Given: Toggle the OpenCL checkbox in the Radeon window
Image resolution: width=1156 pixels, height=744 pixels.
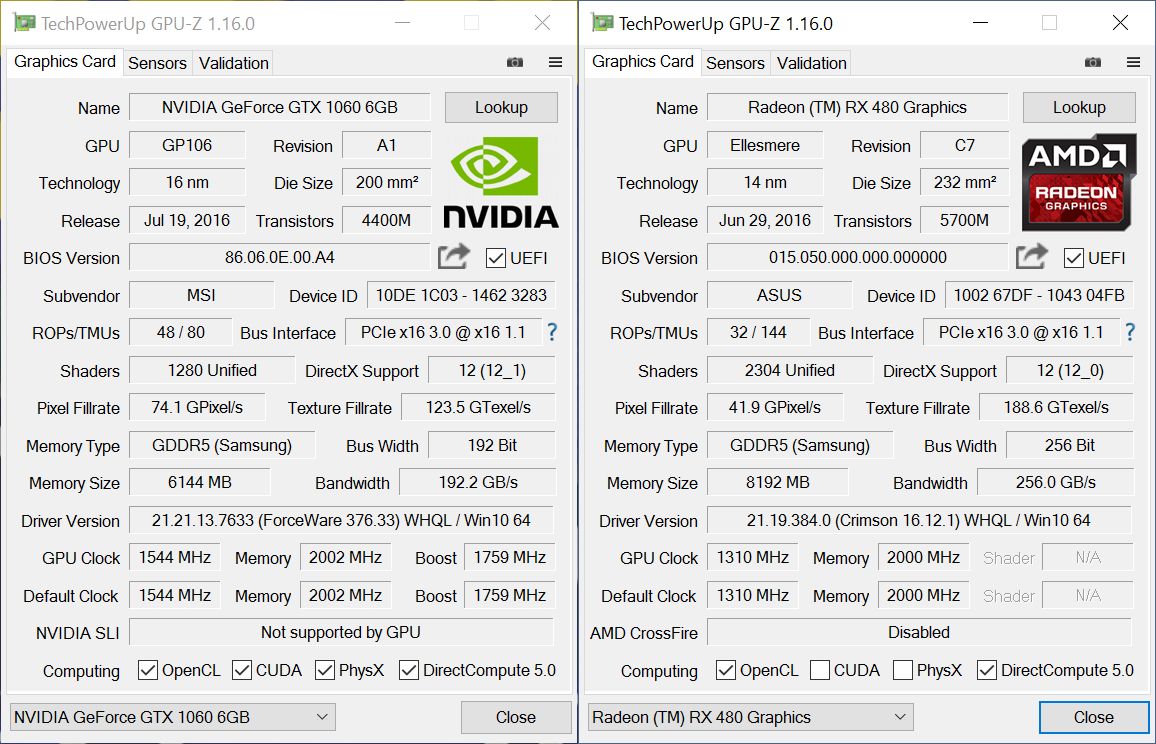Looking at the screenshot, I should (725, 670).
